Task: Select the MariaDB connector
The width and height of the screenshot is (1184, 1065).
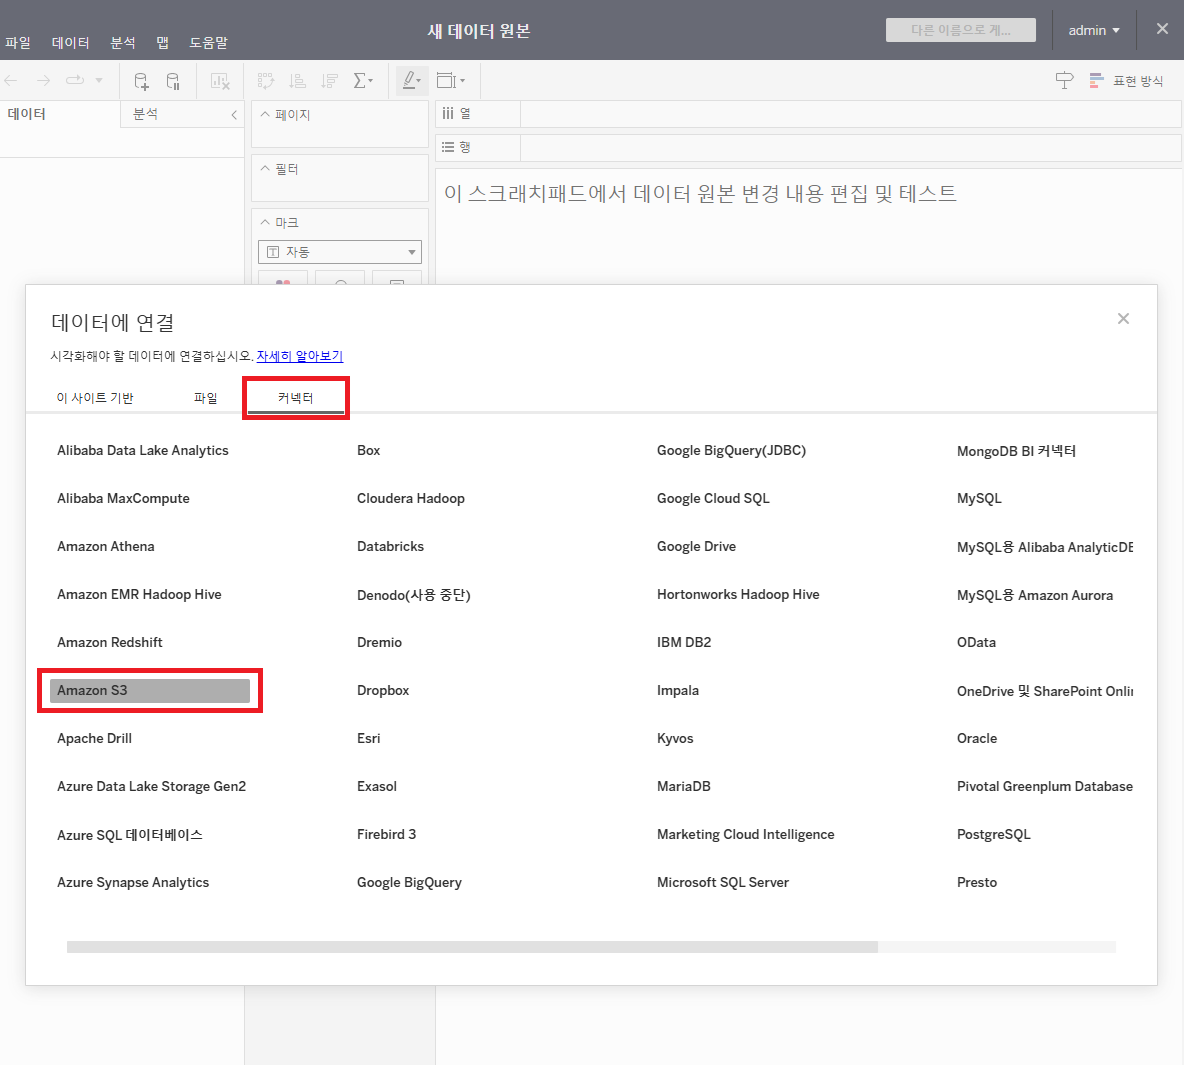Action: [x=683, y=786]
